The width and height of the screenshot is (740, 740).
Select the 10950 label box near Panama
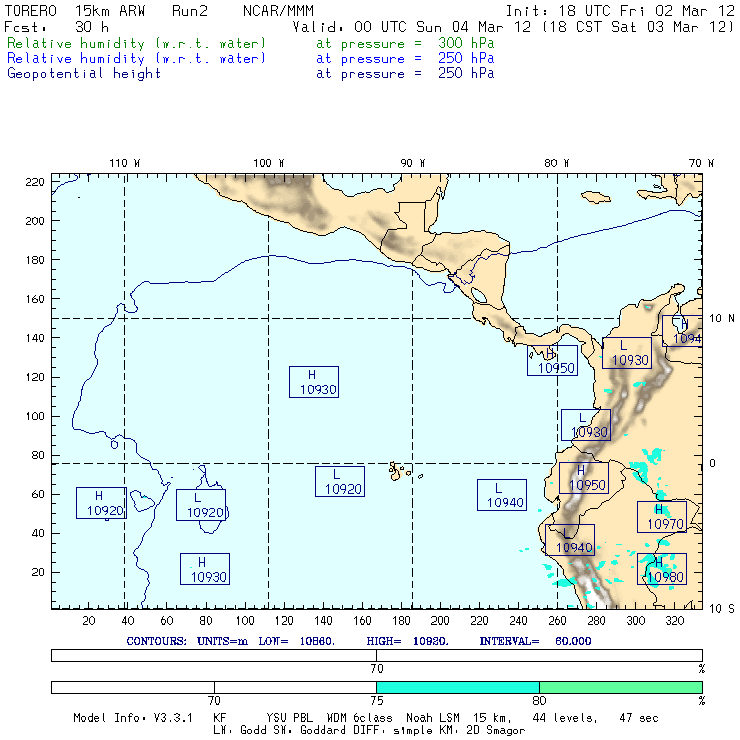553,361
